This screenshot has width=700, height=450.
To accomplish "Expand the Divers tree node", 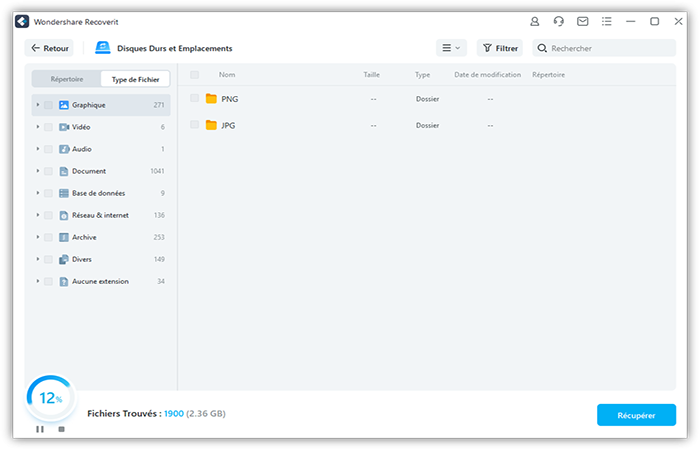I will point(38,259).
